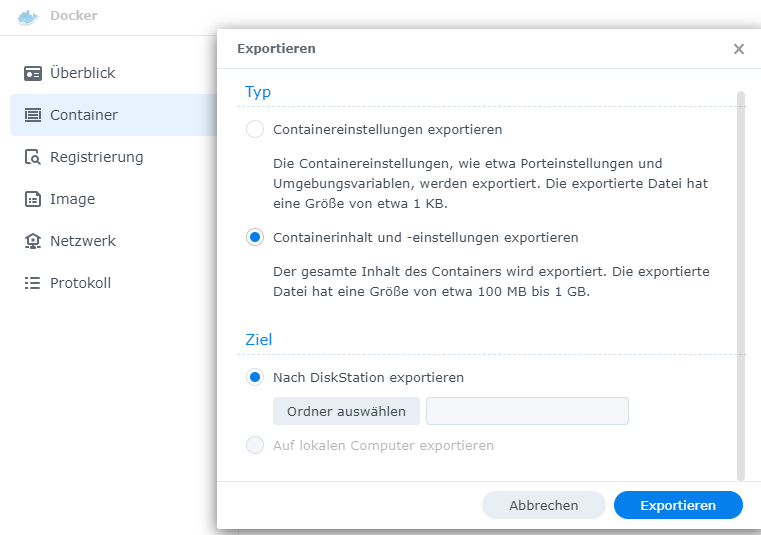This screenshot has height=535, width=761.
Task: Open the Netzwerk menu label
Action: coord(83,241)
